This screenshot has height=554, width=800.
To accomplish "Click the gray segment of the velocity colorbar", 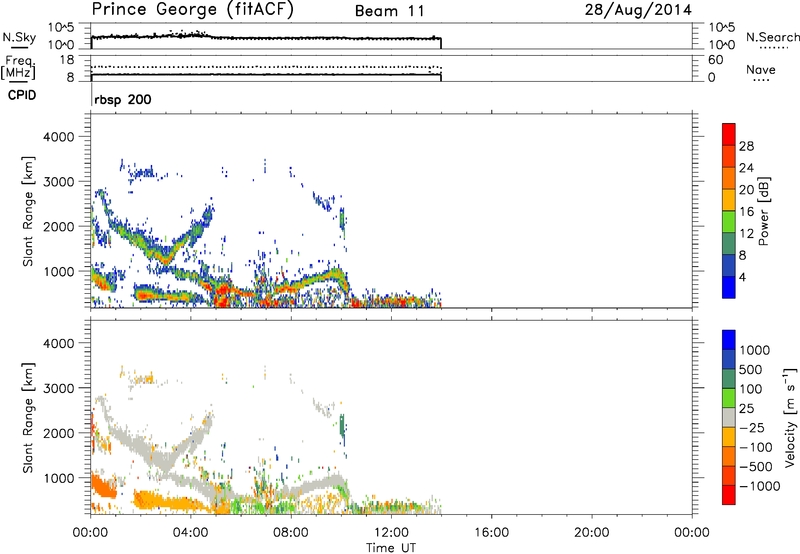I will (x=729, y=417).
